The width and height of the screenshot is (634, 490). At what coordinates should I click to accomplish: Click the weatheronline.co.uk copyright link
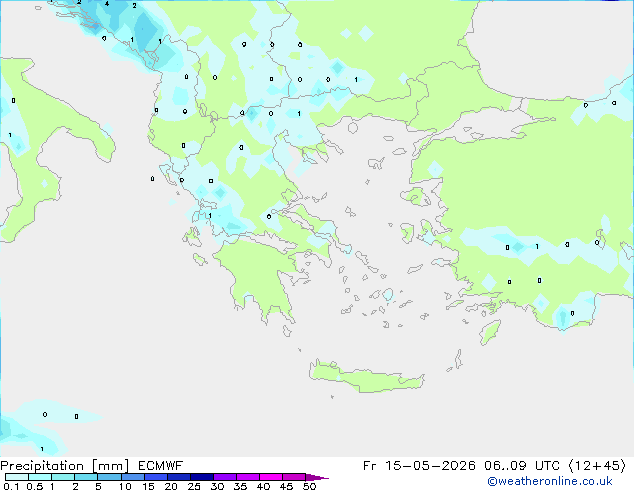550,481
